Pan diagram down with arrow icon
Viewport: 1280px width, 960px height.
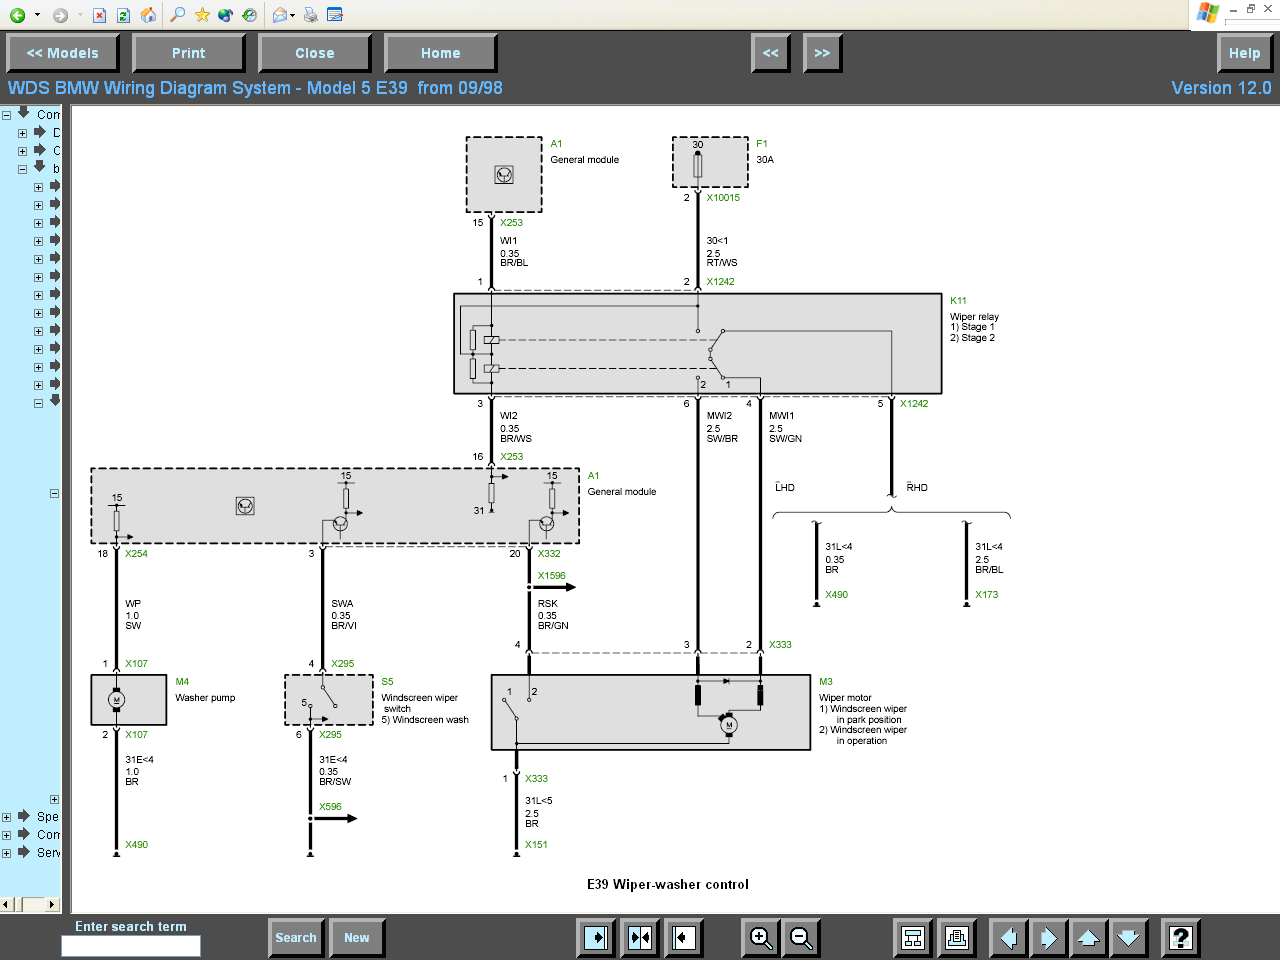click(x=1128, y=938)
